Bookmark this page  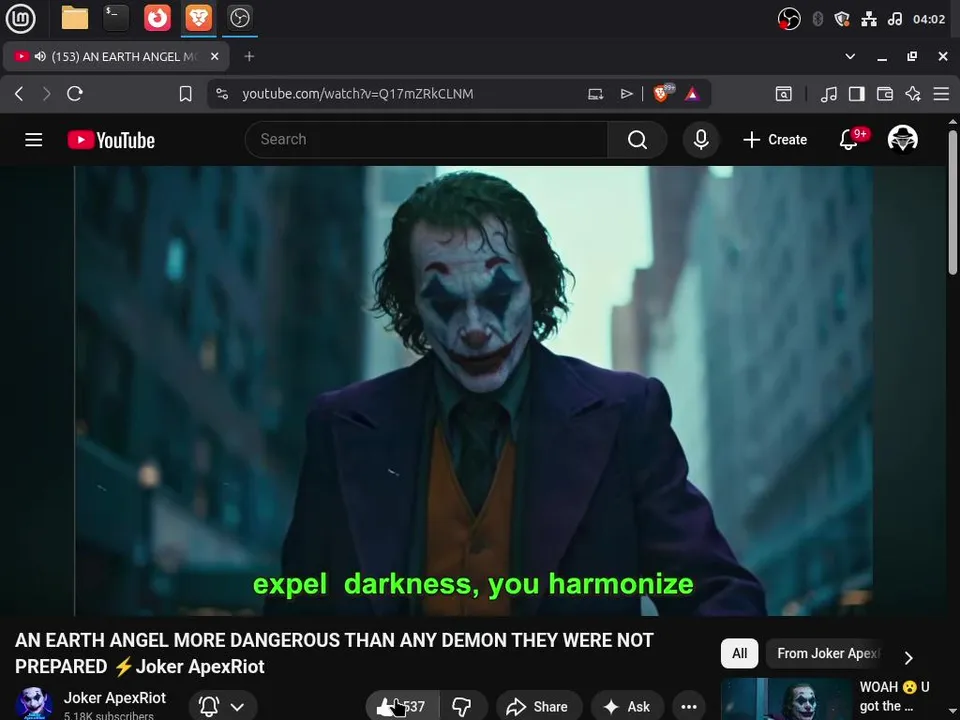[186, 94]
